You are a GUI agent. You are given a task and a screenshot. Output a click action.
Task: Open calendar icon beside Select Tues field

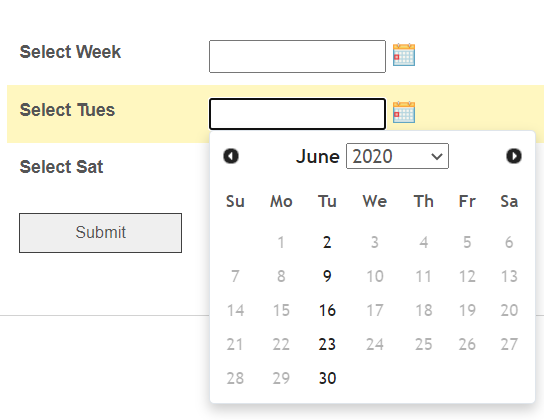(x=404, y=112)
